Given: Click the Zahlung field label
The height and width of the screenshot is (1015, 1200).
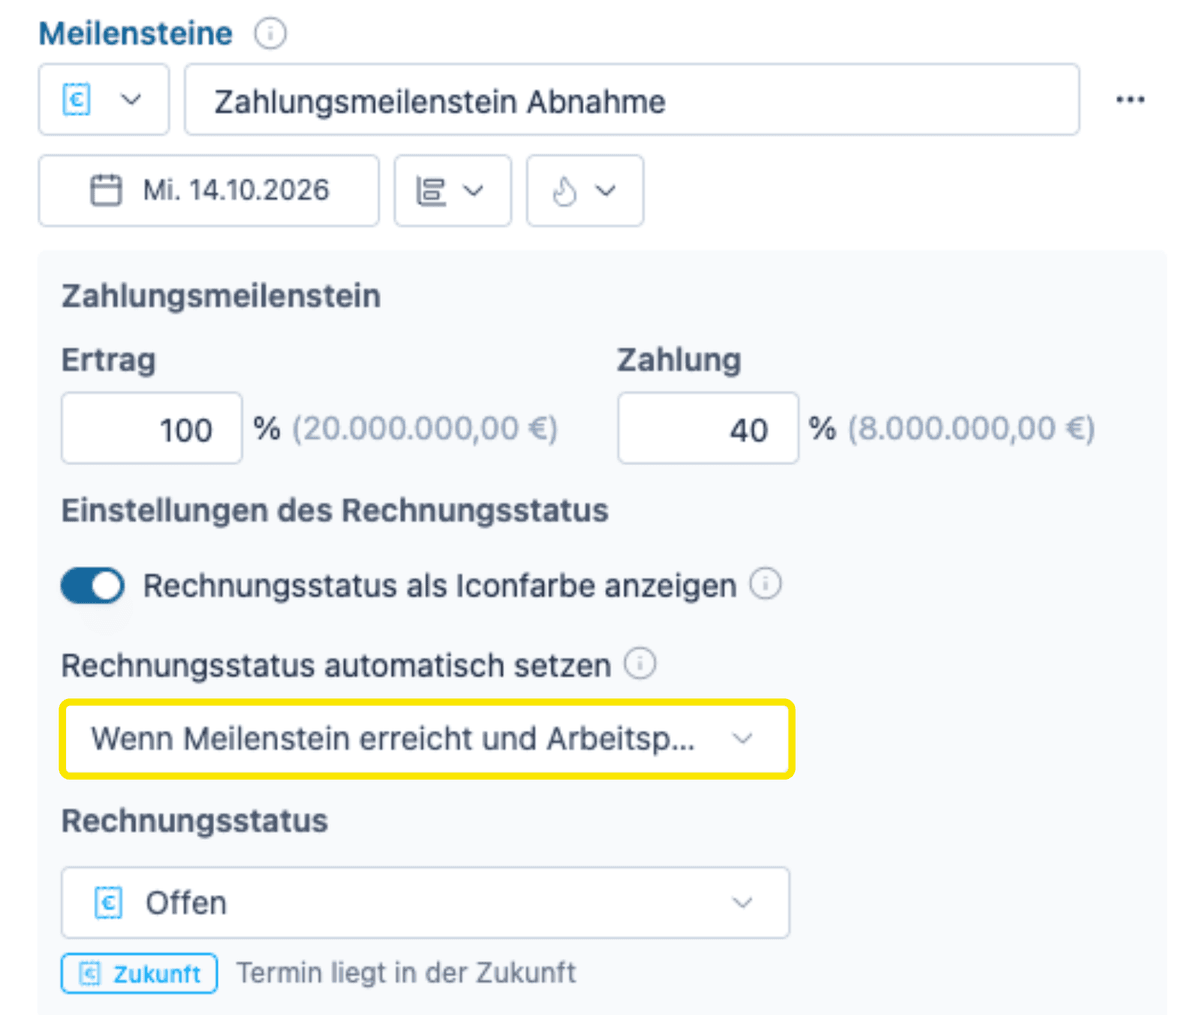Looking at the screenshot, I should [x=679, y=360].
